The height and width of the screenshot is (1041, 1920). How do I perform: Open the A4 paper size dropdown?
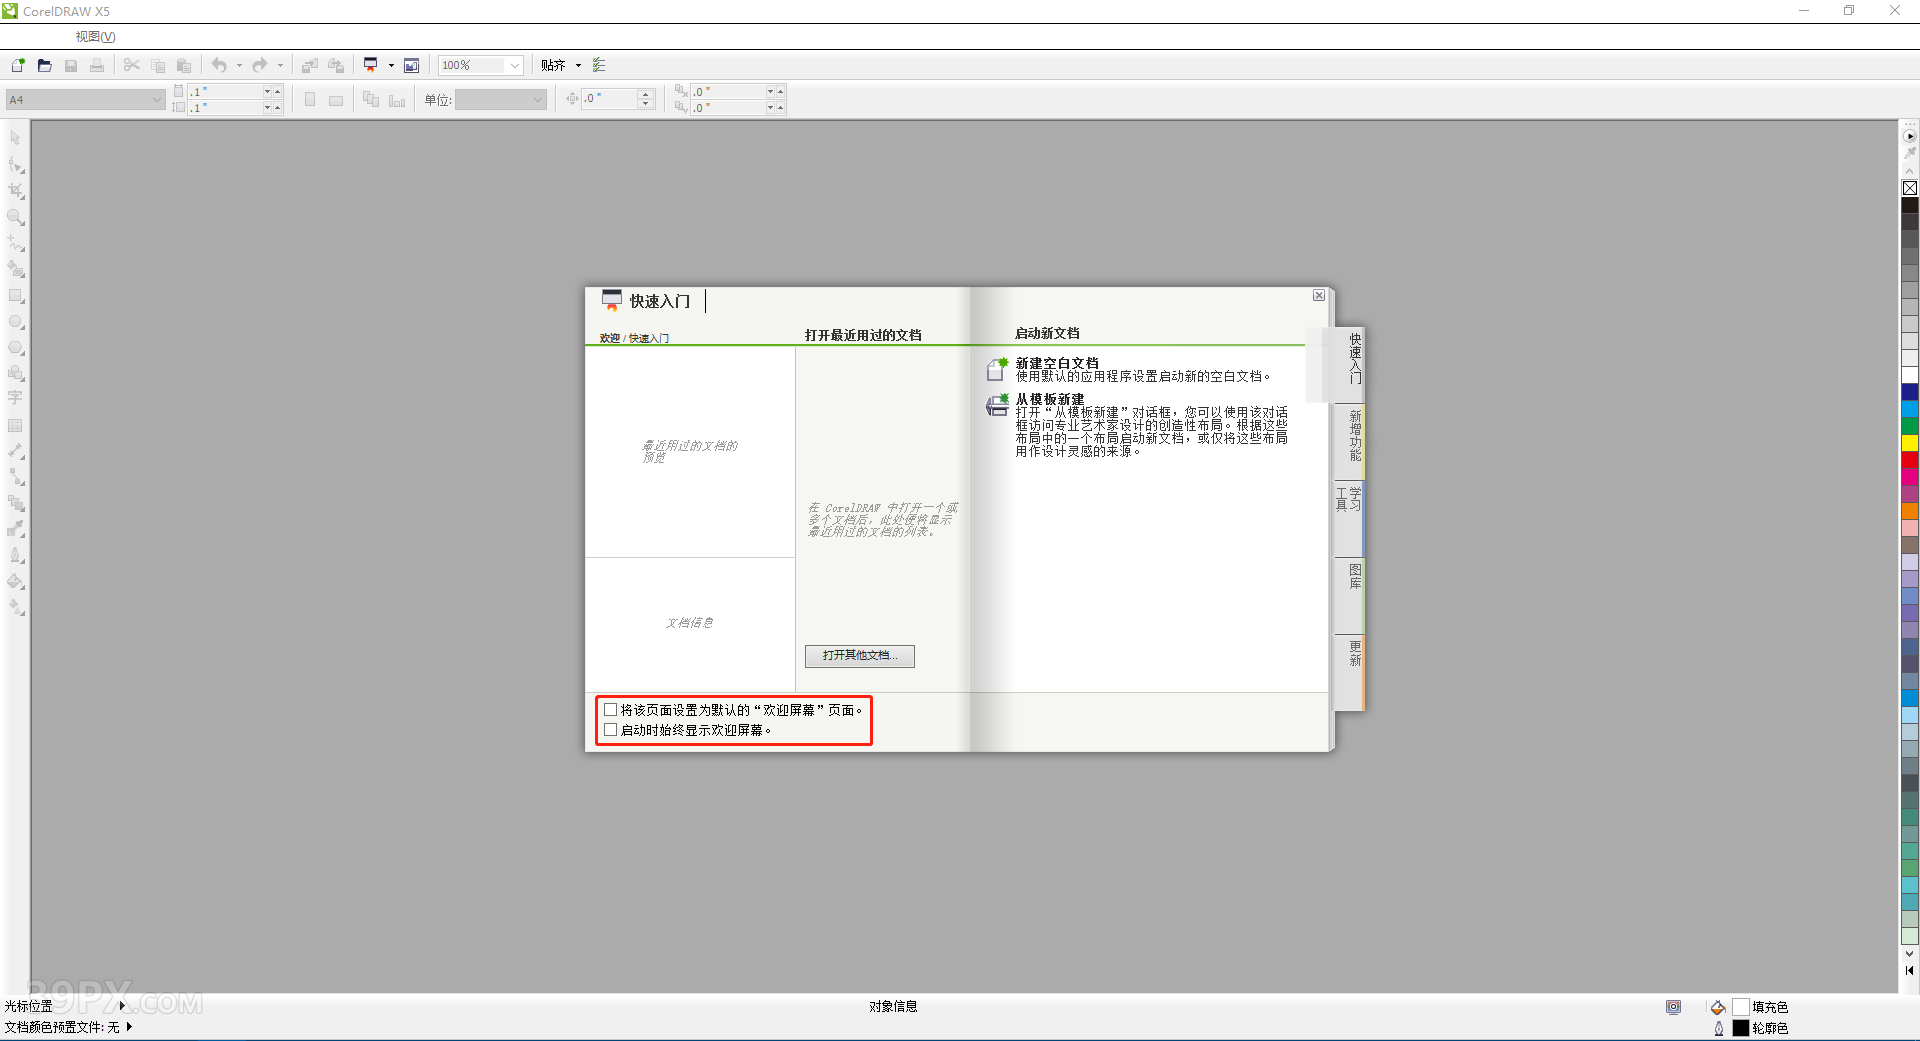tap(156, 99)
